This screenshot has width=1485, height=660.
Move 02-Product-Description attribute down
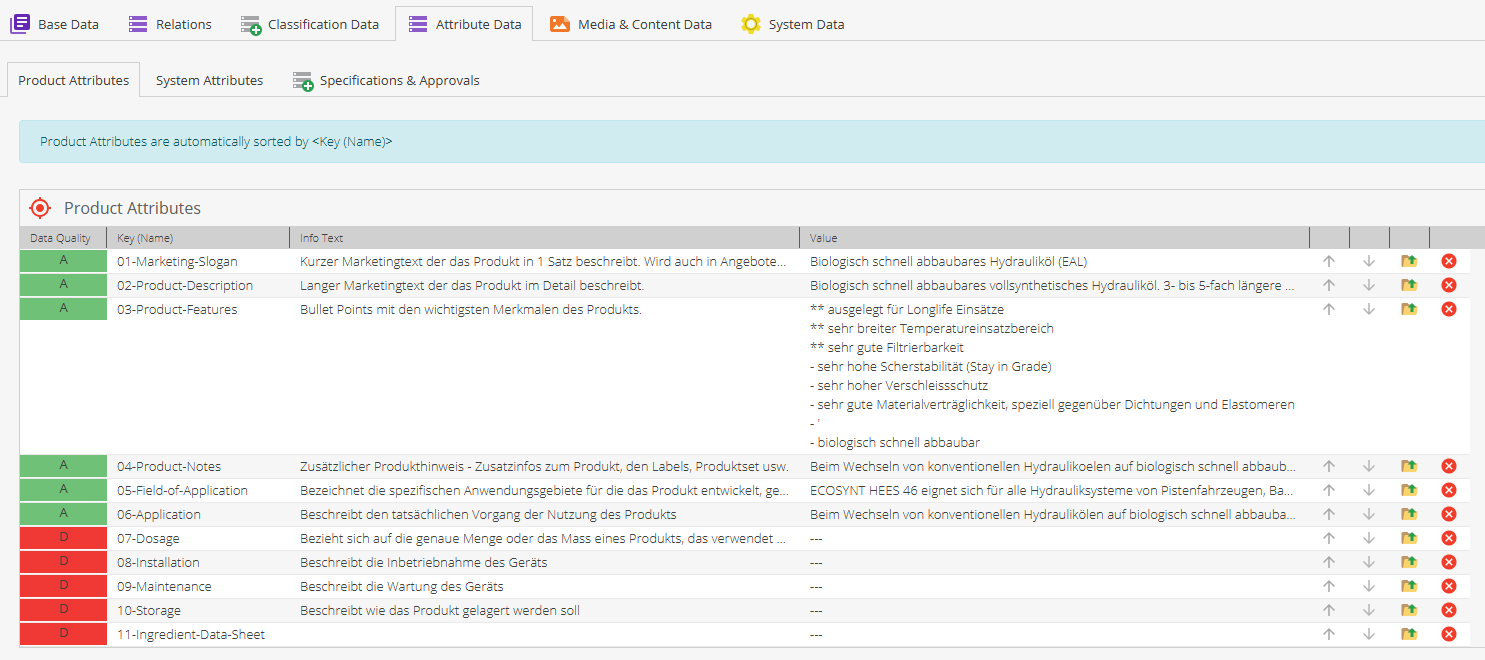(1369, 286)
